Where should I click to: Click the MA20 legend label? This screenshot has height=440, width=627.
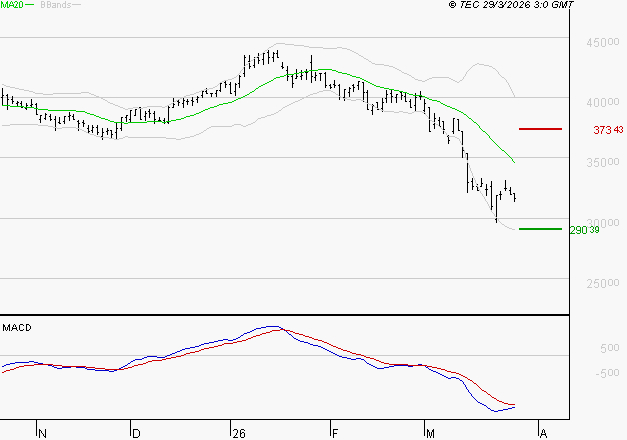[12, 5]
